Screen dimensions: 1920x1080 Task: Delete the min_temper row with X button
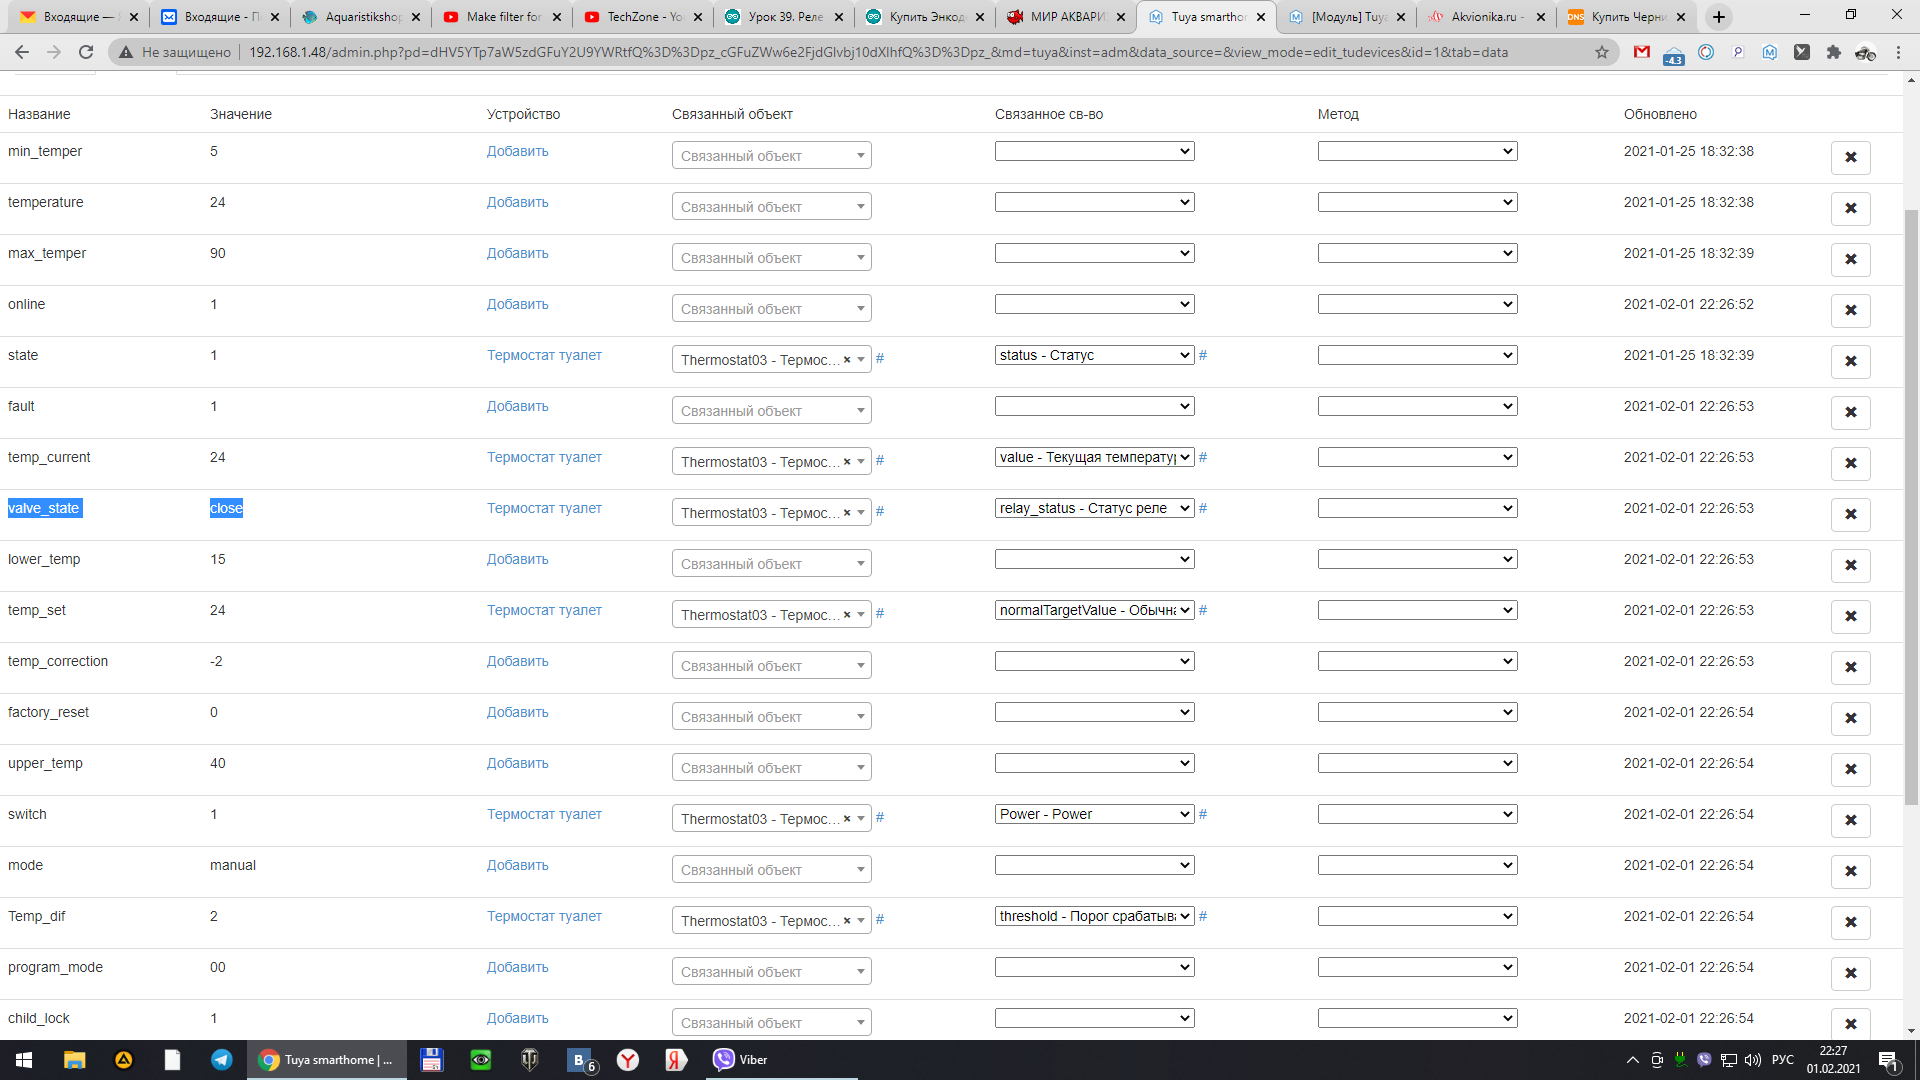1850,157
